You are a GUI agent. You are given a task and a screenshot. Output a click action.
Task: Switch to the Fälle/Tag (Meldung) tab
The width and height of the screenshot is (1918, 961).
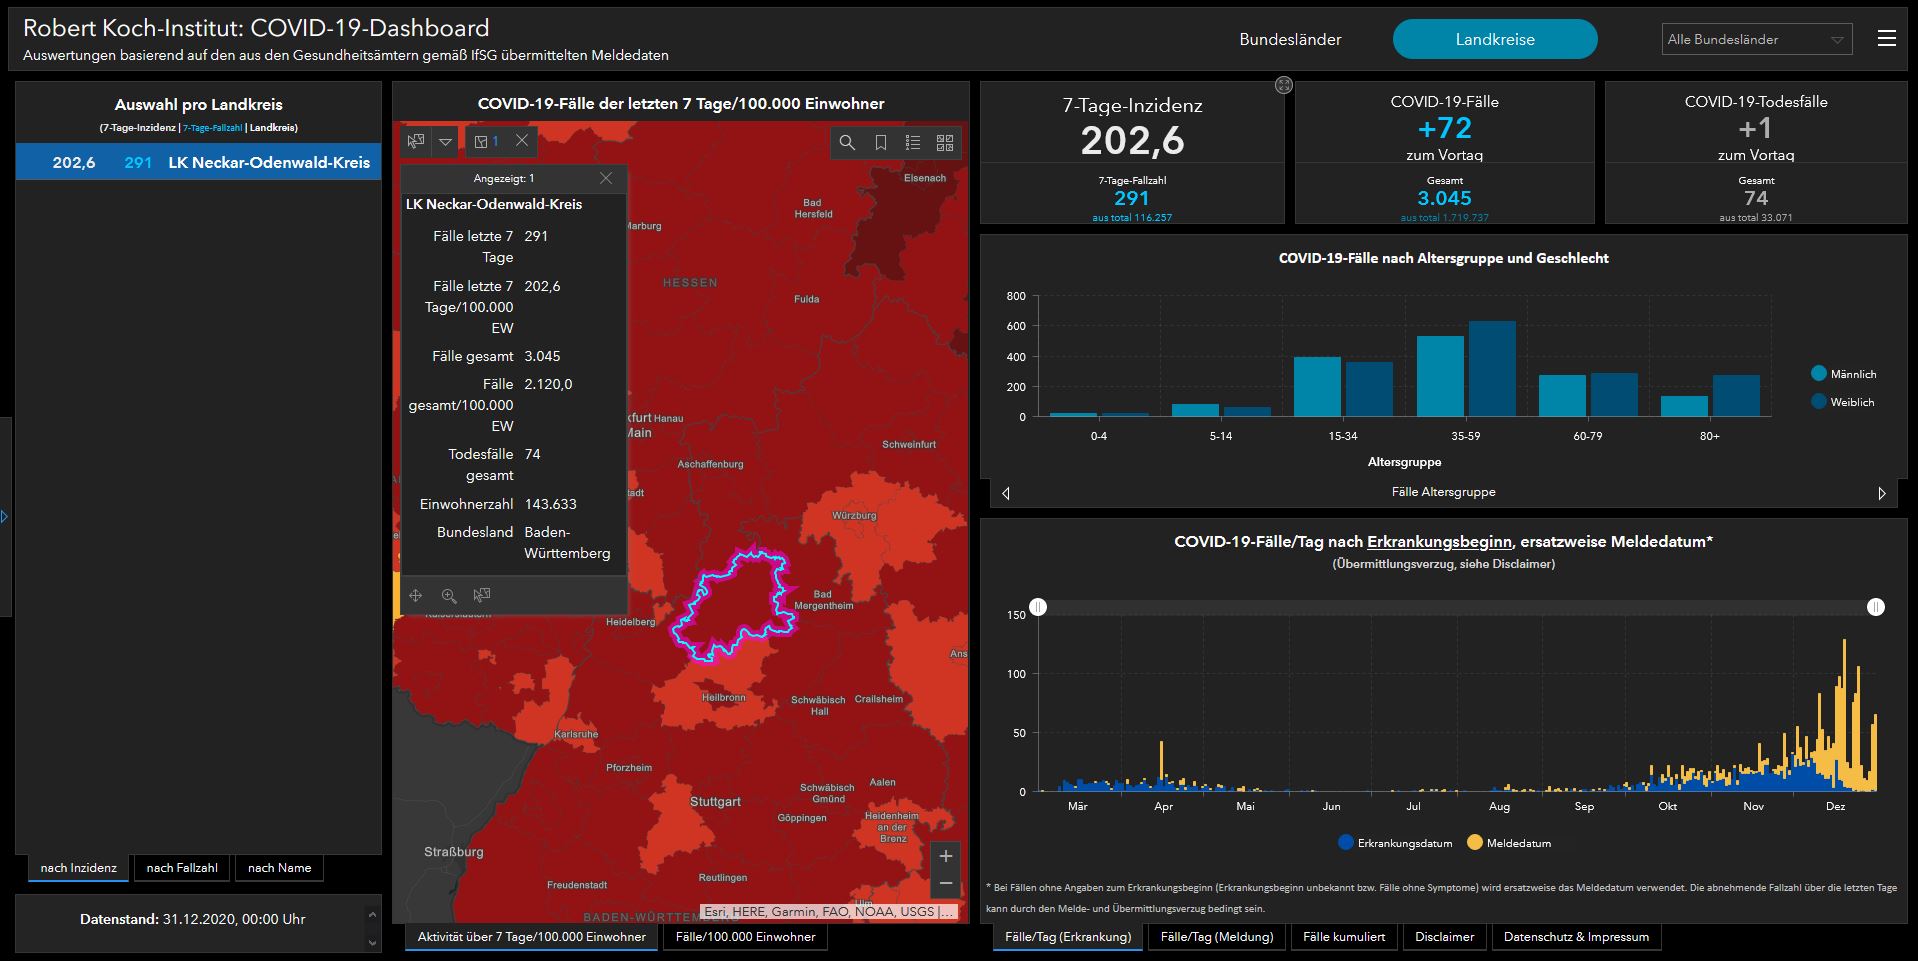click(1216, 937)
